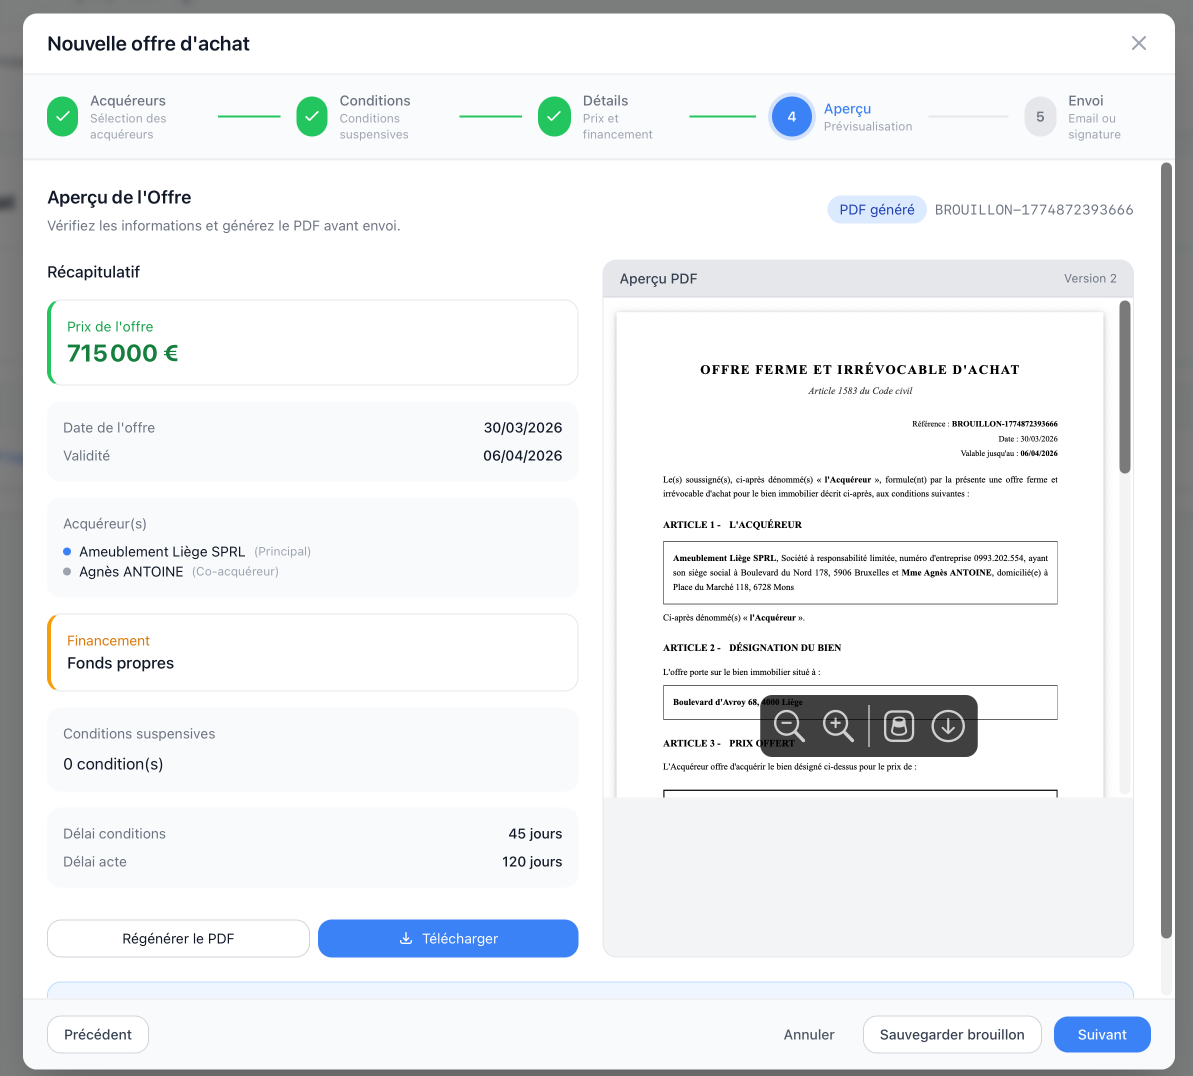Click the Conditions step checkmark icon

point(312,116)
